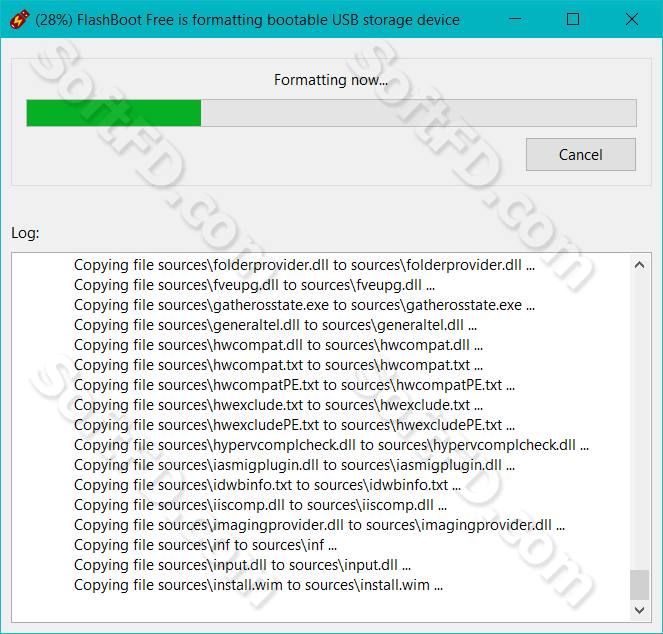The width and height of the screenshot is (663, 634).
Task: Select log line for hypervcomplcheck.dll
Action: pyautogui.click(x=332, y=445)
